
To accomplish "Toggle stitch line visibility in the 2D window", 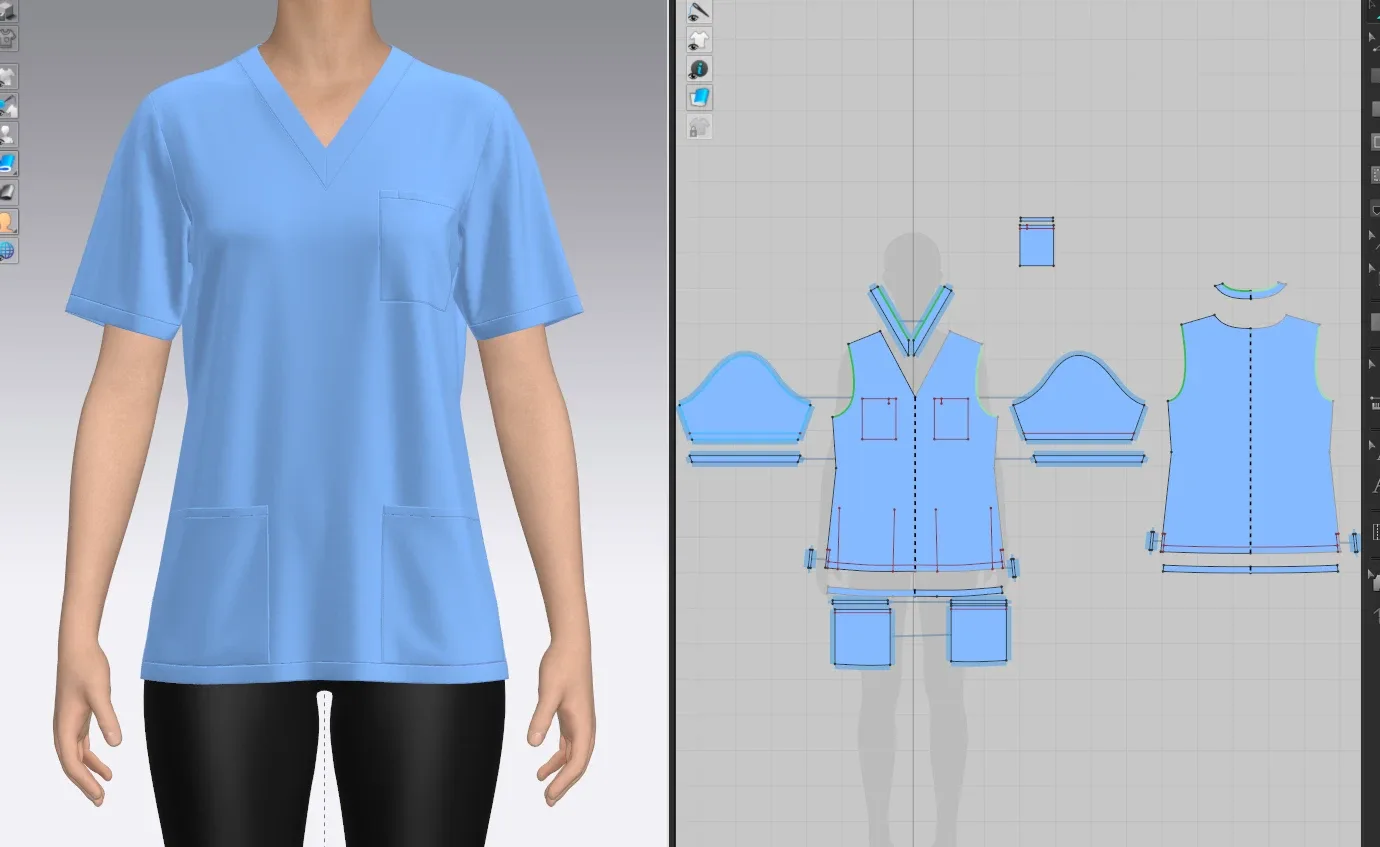I will (x=699, y=11).
